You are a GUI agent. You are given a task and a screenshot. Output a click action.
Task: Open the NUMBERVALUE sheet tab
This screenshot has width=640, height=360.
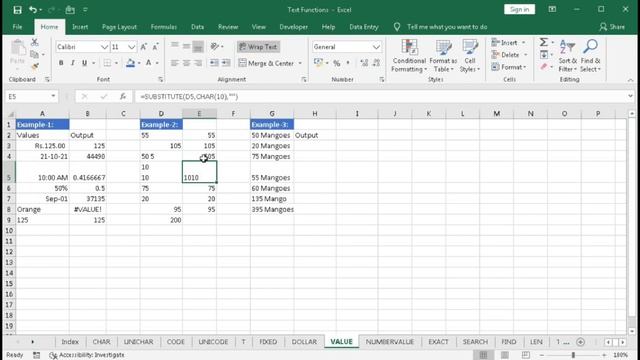pyautogui.click(x=389, y=342)
